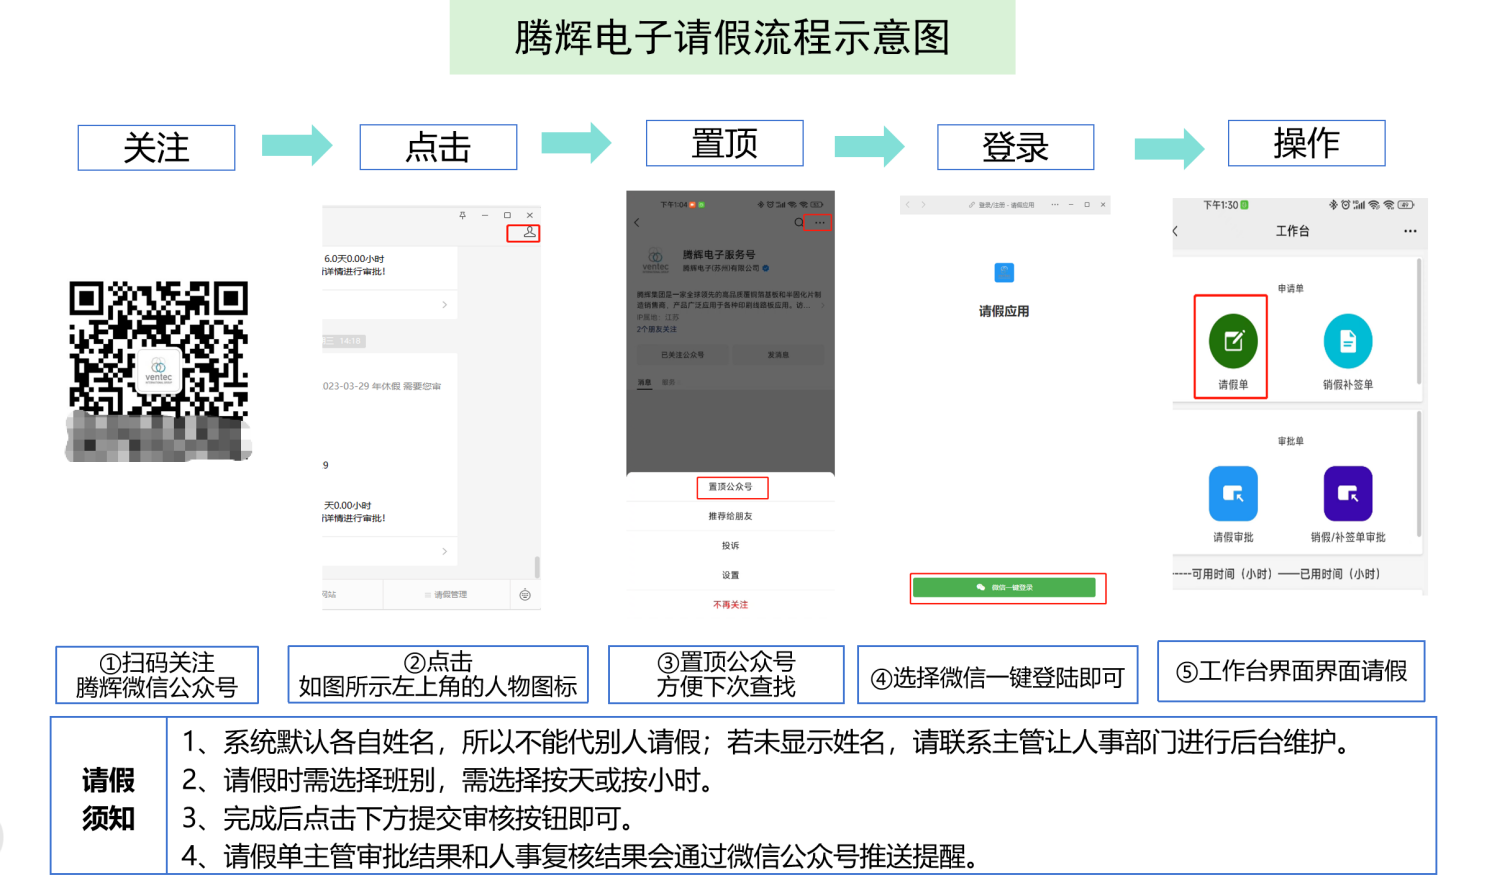Viewport: 1487px width, 883px height.
Task: Tap the account name 腾辉电子服务号
Action: click(719, 255)
